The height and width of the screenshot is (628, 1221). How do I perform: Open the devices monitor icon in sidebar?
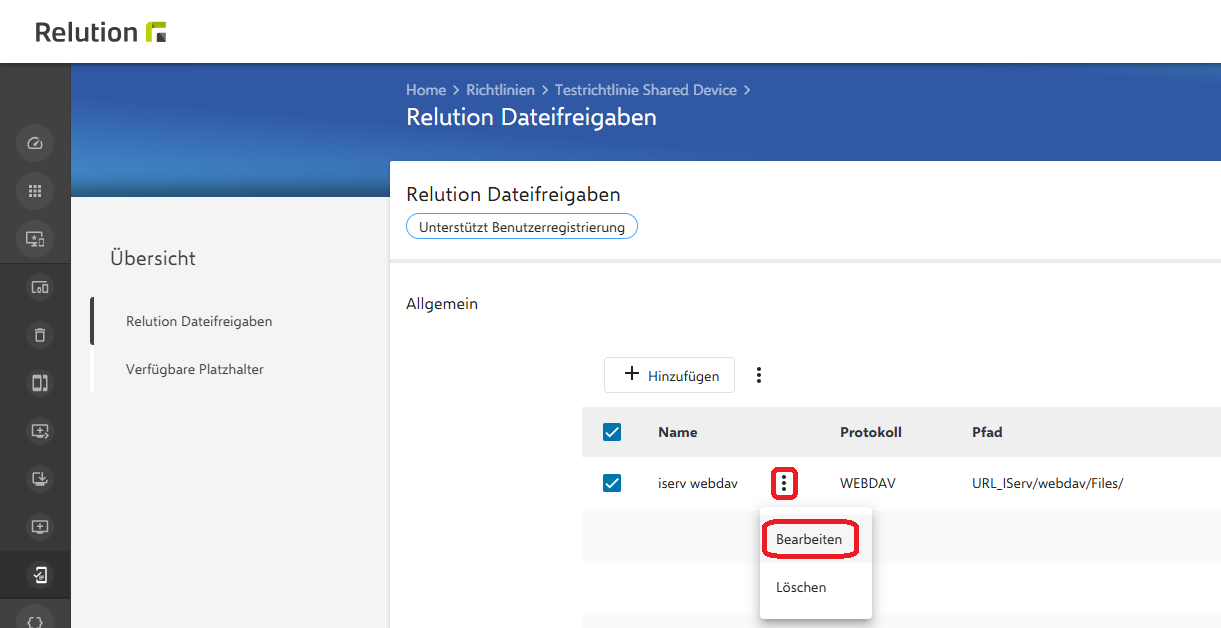tap(35, 239)
